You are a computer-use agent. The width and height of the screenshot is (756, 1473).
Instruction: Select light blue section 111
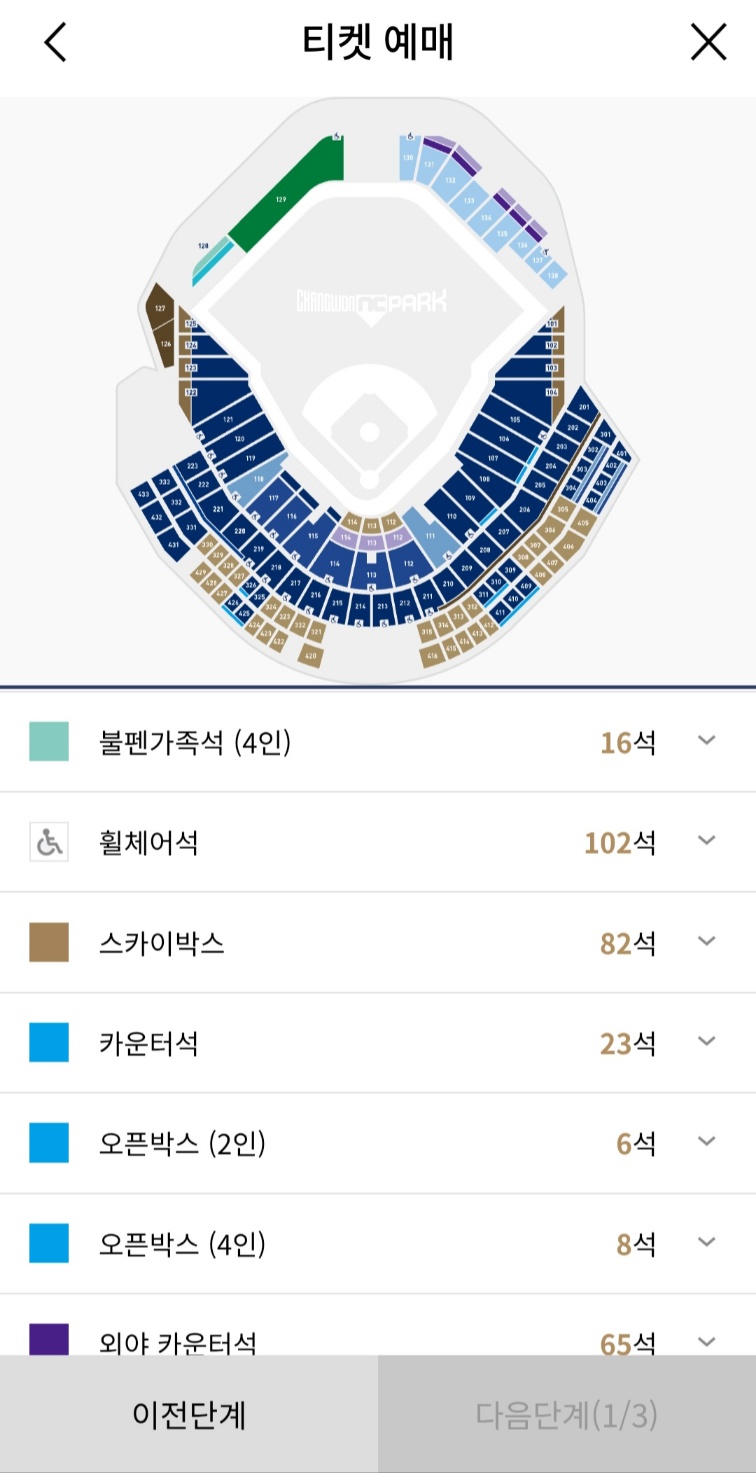click(x=430, y=537)
